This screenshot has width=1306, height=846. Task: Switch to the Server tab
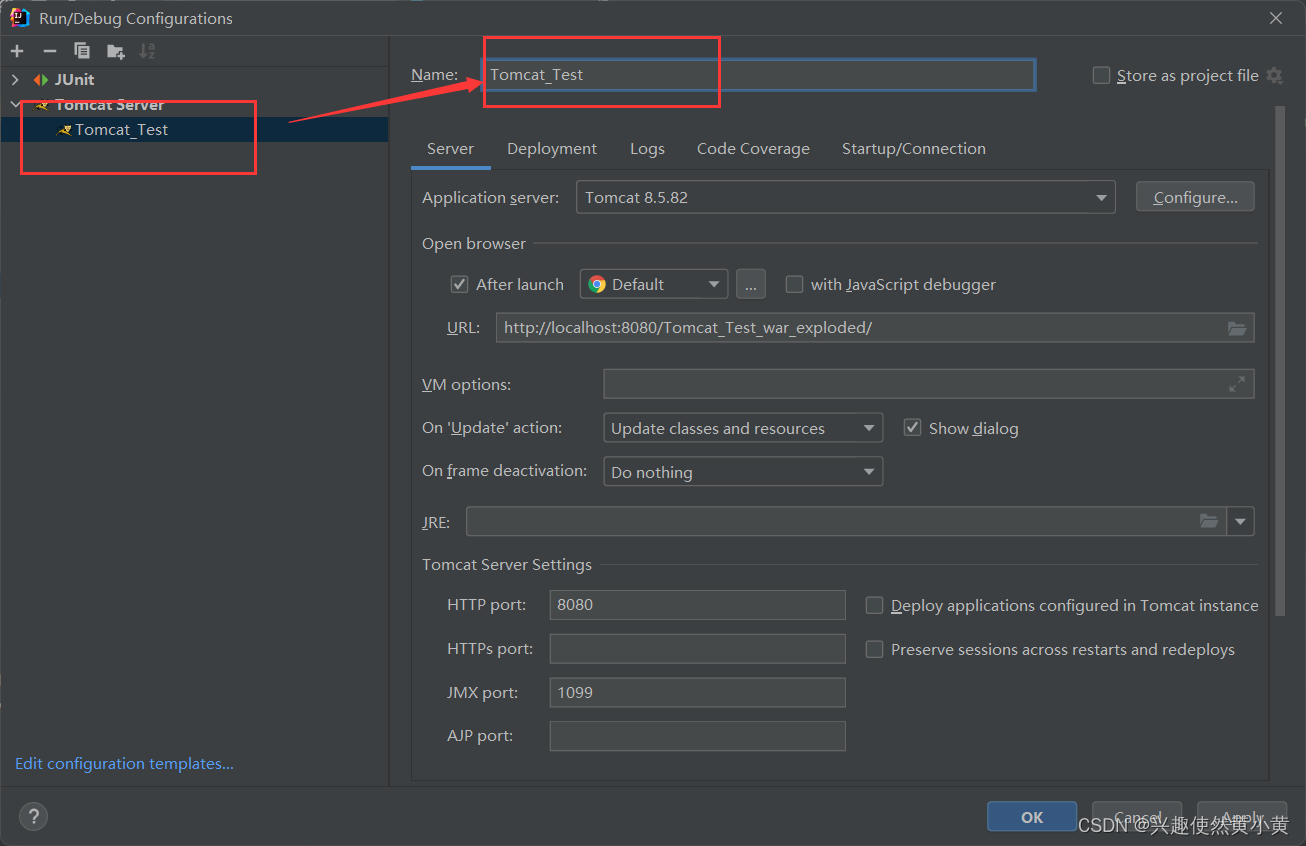450,149
